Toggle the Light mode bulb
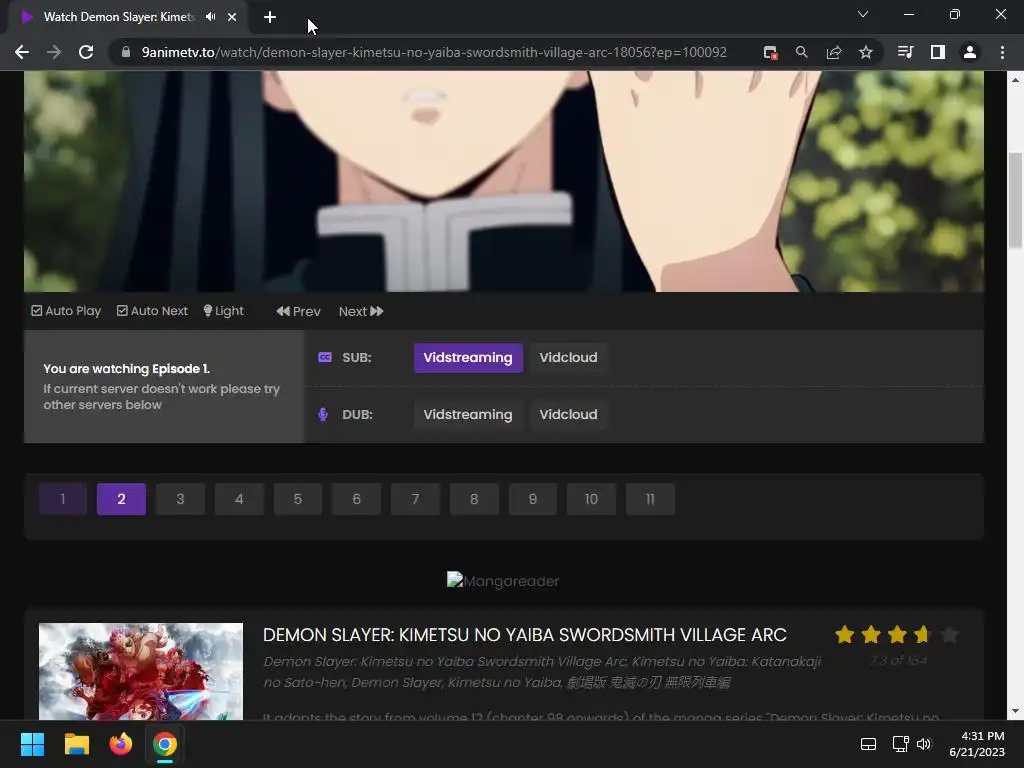This screenshot has height=768, width=1024. click(x=223, y=311)
